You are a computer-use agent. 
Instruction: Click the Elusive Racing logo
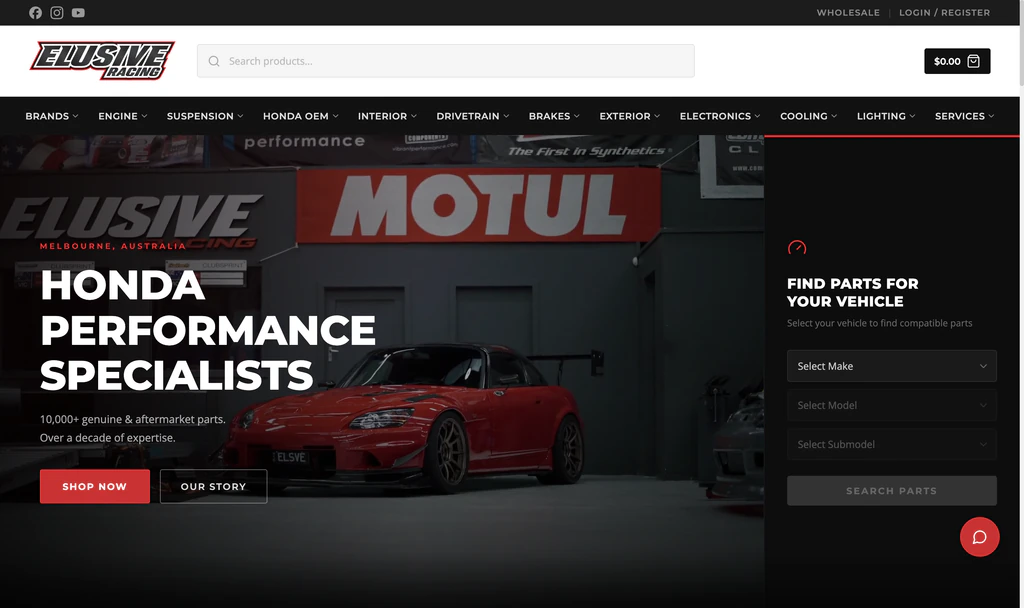click(x=102, y=61)
